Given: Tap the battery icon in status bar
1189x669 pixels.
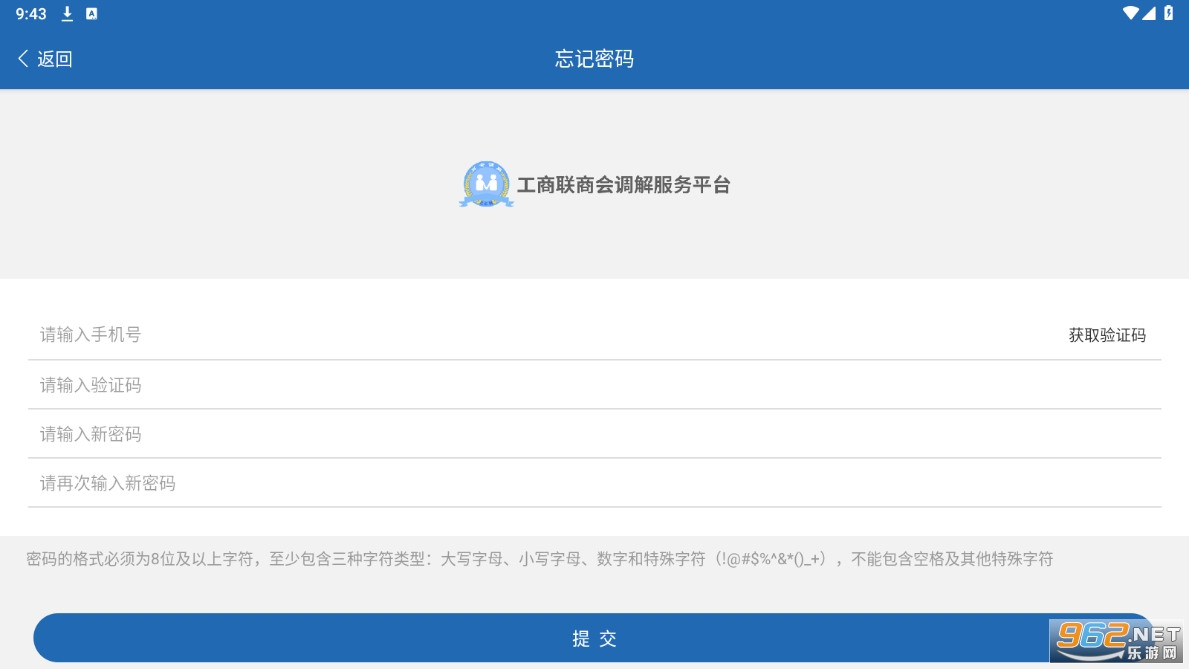Looking at the screenshot, I should point(1169,13).
